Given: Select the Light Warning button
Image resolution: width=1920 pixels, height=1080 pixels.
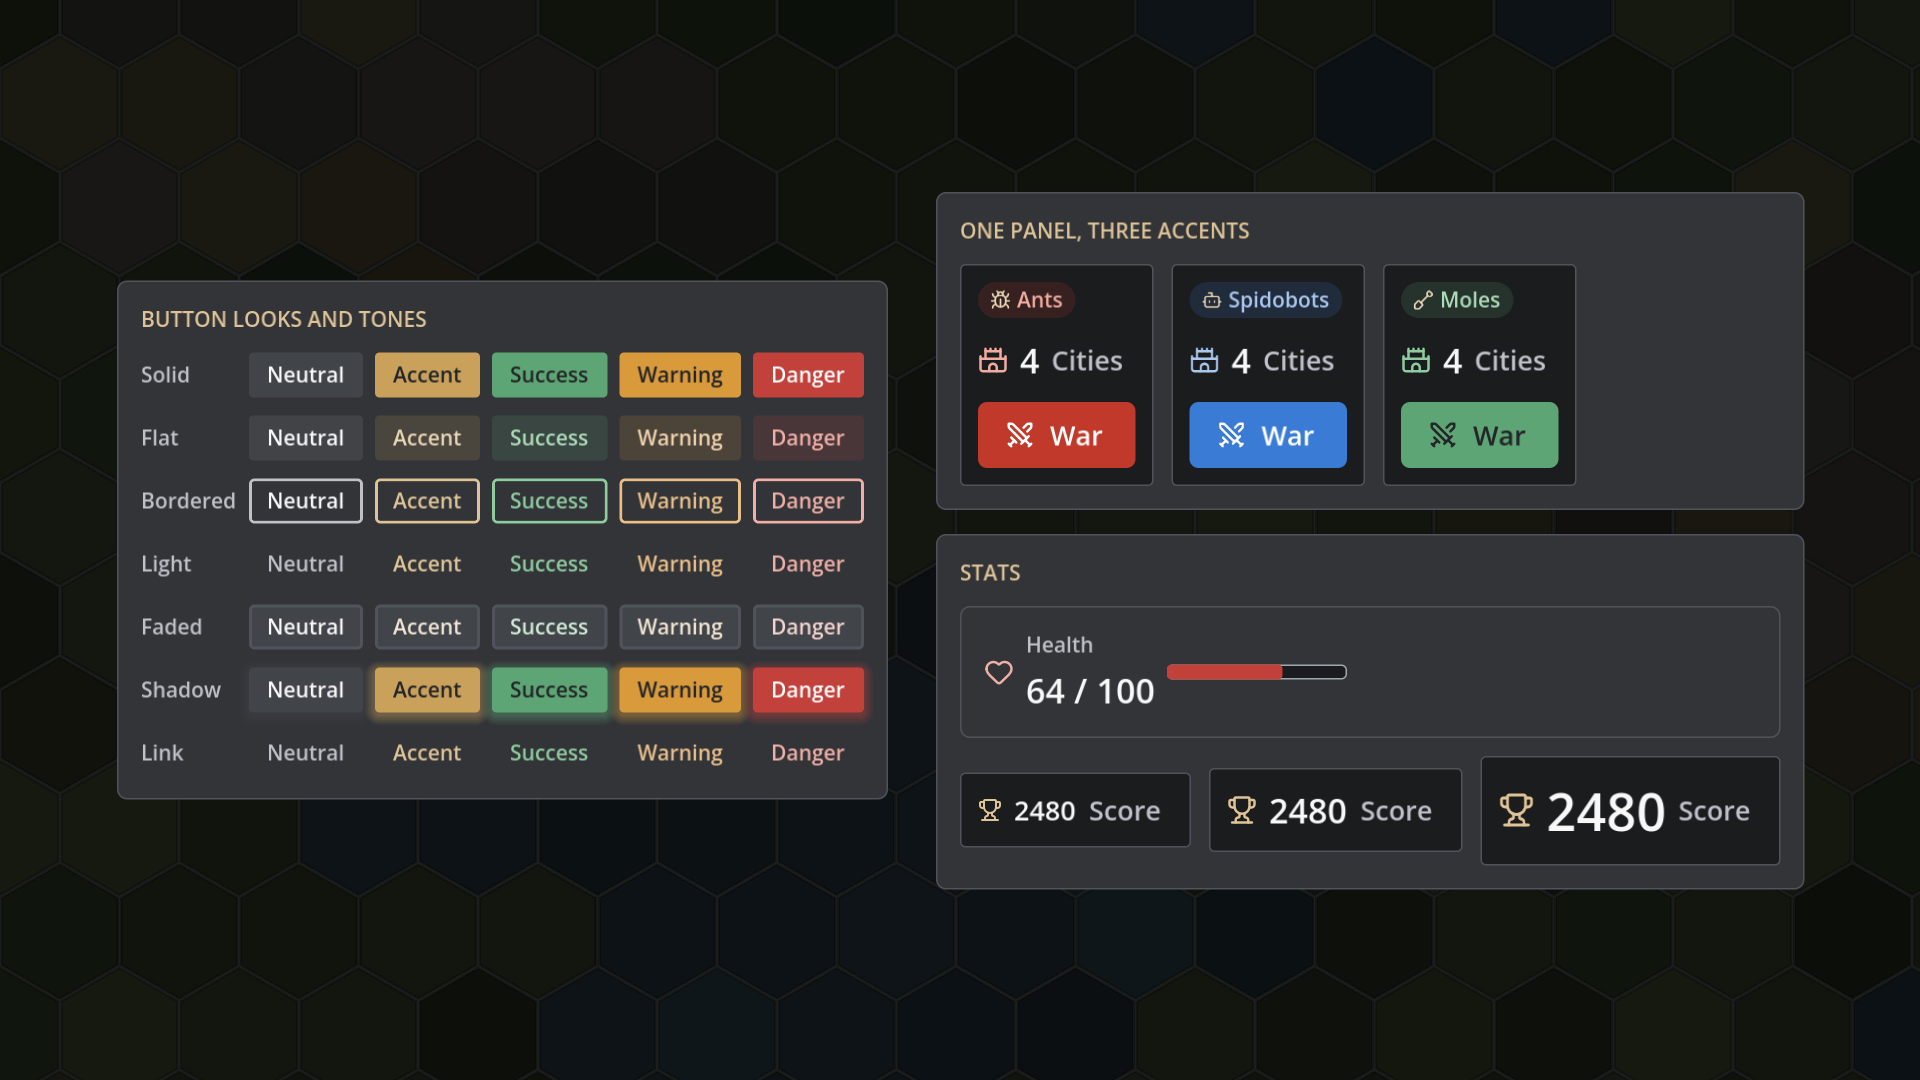Looking at the screenshot, I should tap(680, 564).
